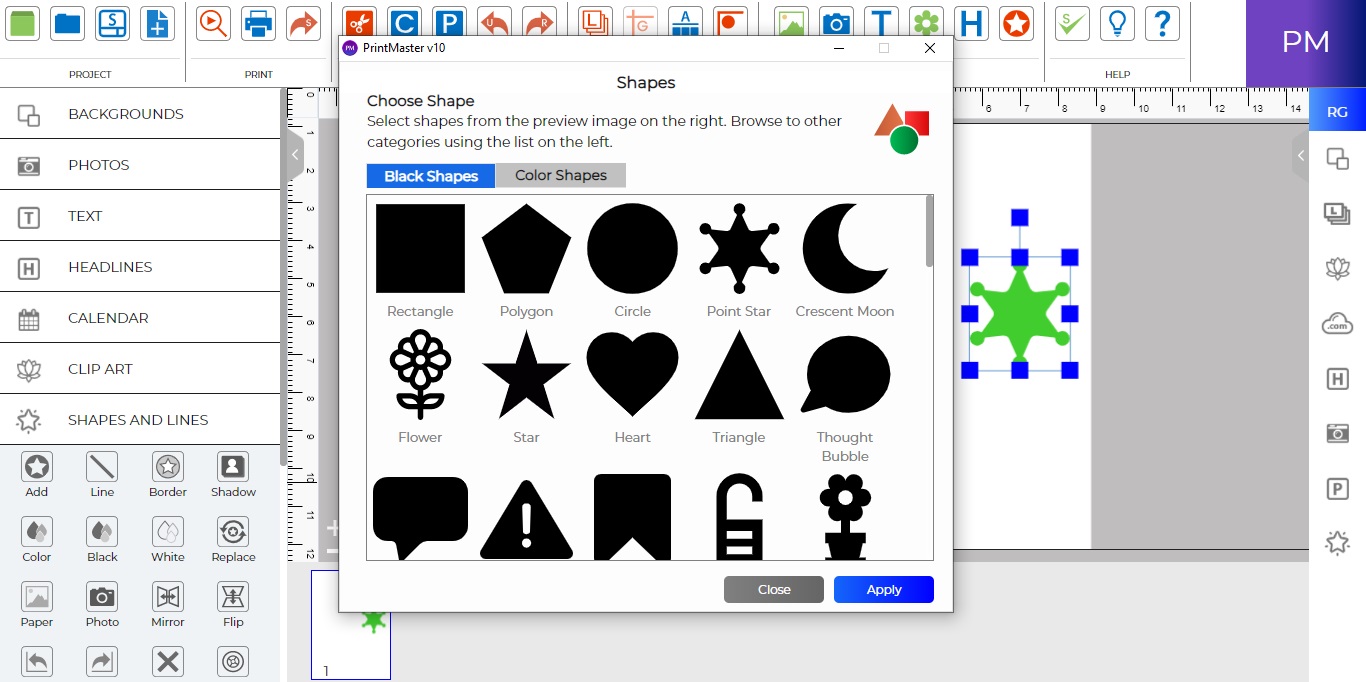This screenshot has height=682, width=1366.
Task: Click the add page icon
Action: (x=157, y=23)
